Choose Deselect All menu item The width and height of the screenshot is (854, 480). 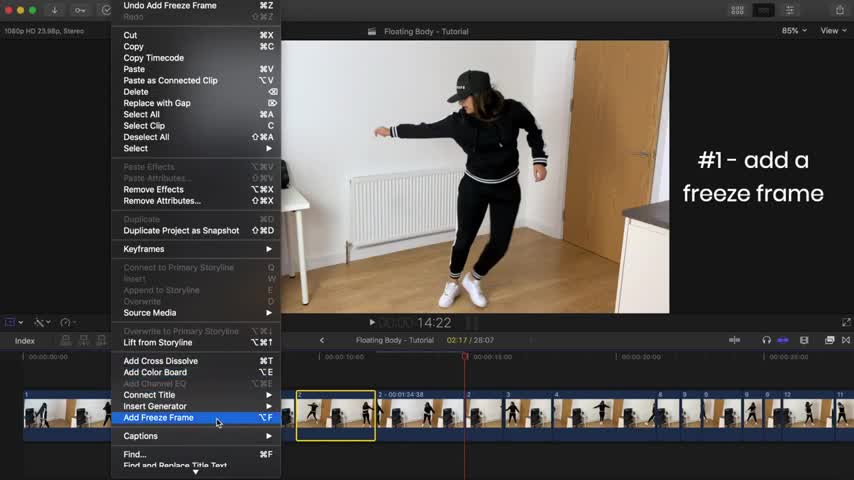point(197,137)
